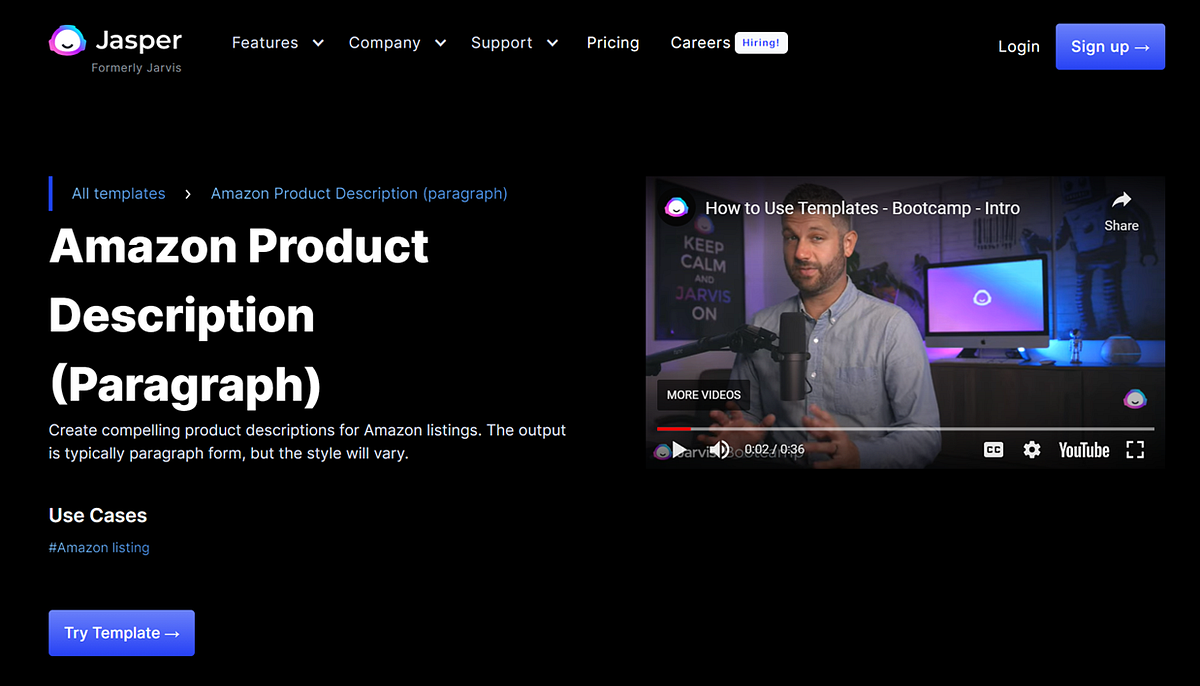Click Jasper watermark icon in video corner
The image size is (1200, 686).
[x=1135, y=399]
